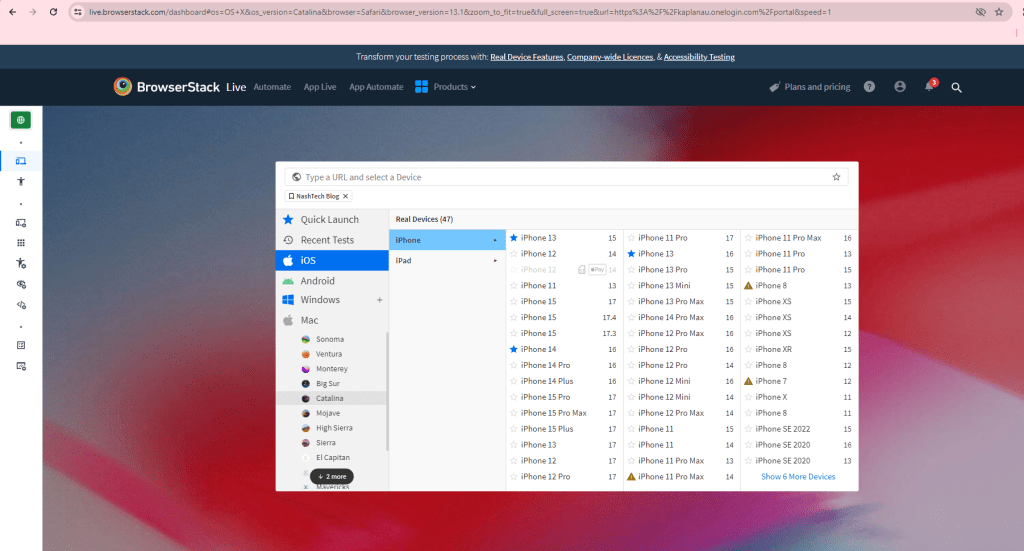Click the Show 6 More Devices link
This screenshot has width=1024, height=551.
pyautogui.click(x=798, y=477)
